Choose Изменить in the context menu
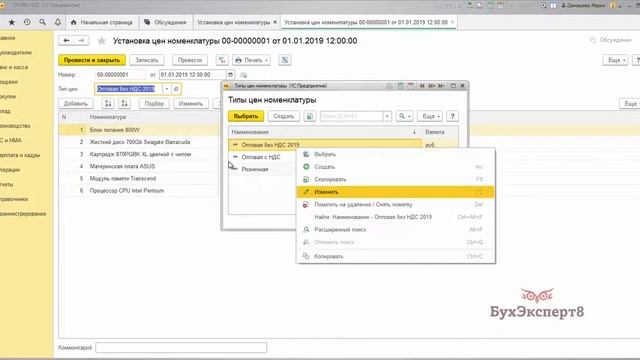 [x=395, y=192]
